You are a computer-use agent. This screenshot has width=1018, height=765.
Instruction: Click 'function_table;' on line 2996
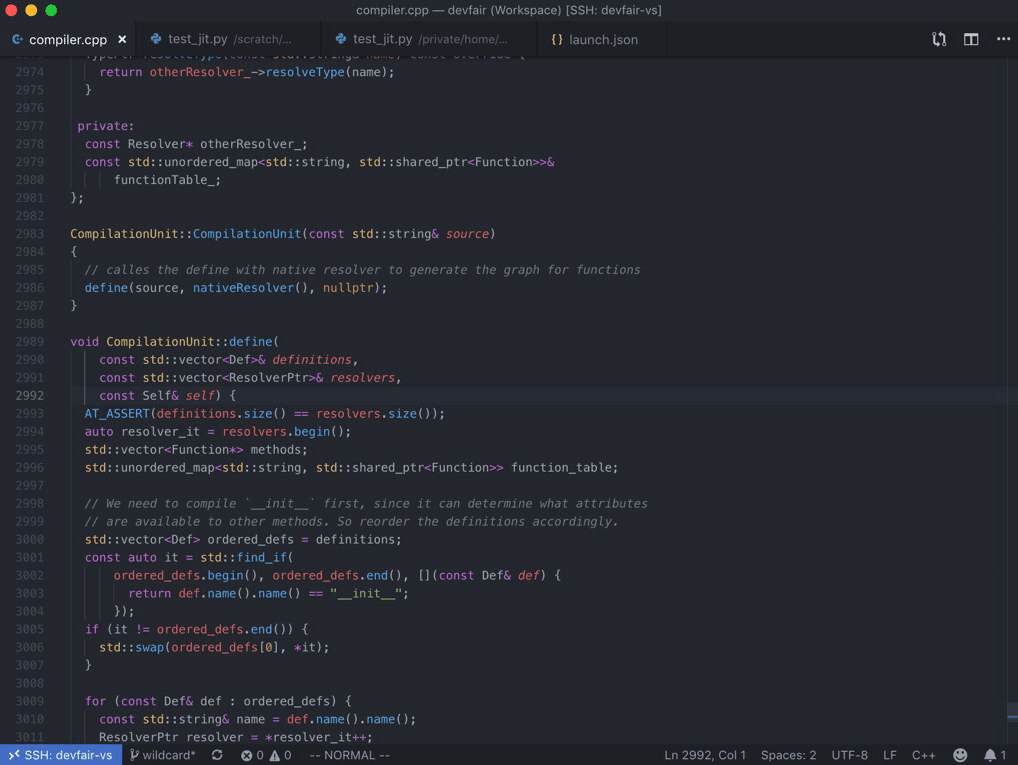(564, 468)
